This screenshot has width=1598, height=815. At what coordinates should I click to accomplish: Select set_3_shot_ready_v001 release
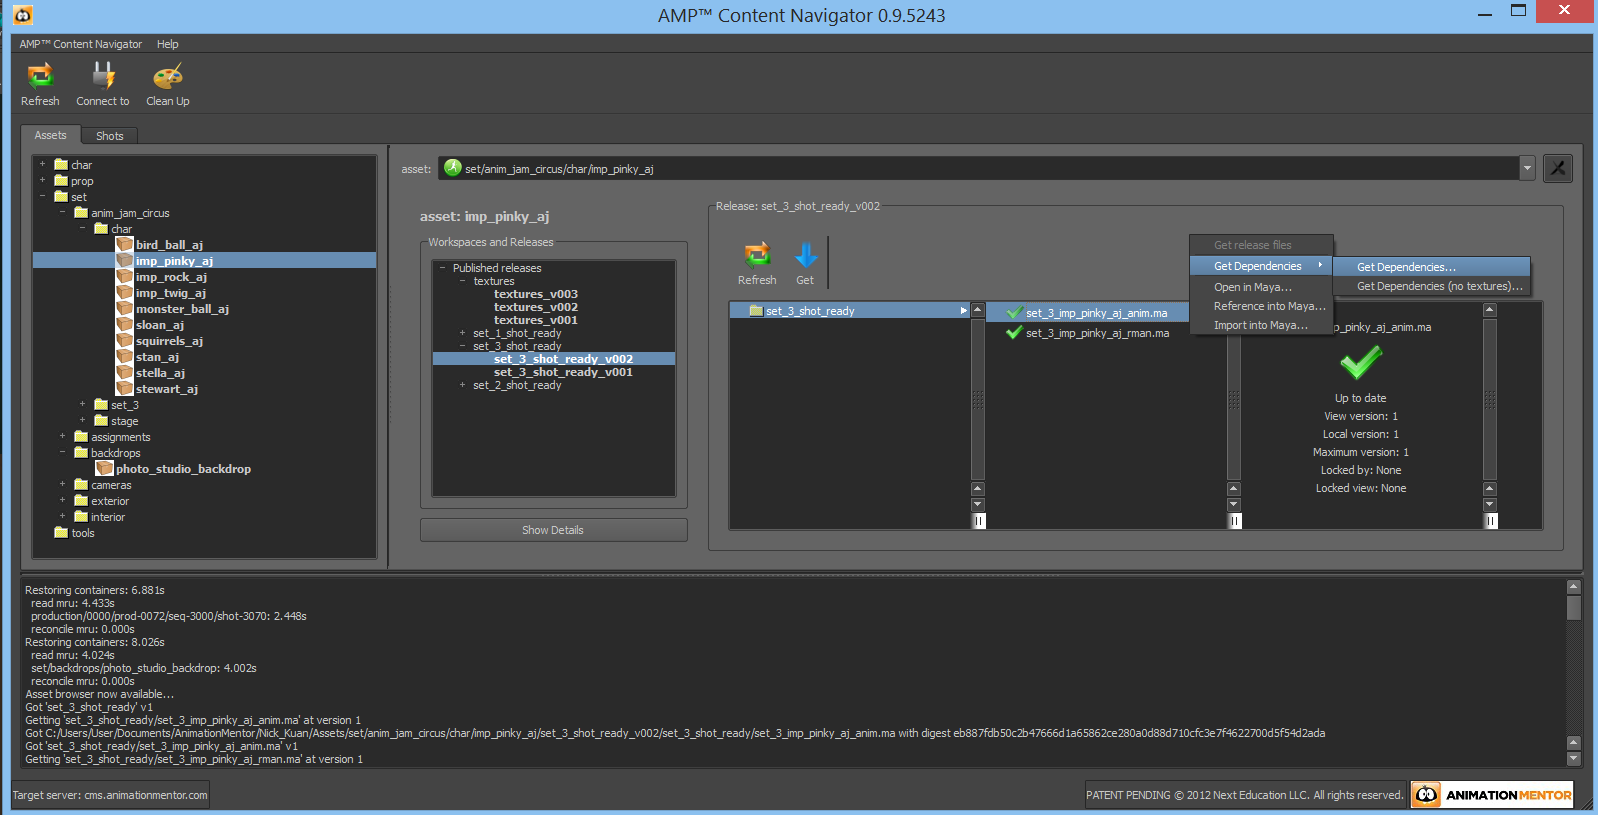563,372
